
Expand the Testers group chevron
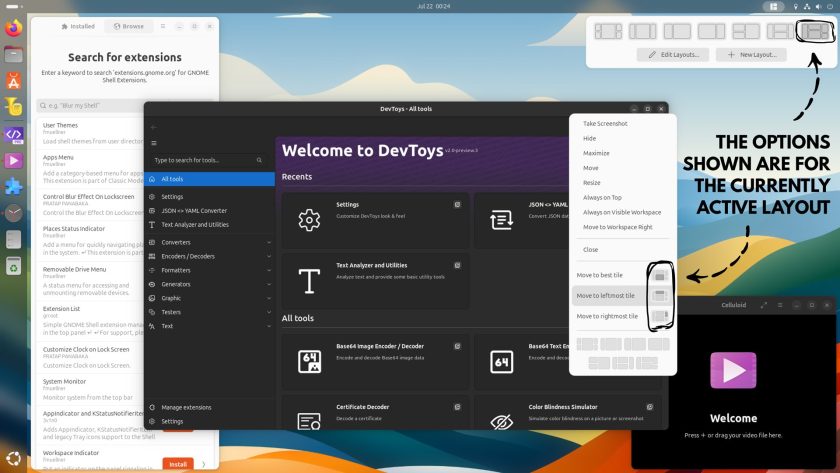pyautogui.click(x=269, y=312)
